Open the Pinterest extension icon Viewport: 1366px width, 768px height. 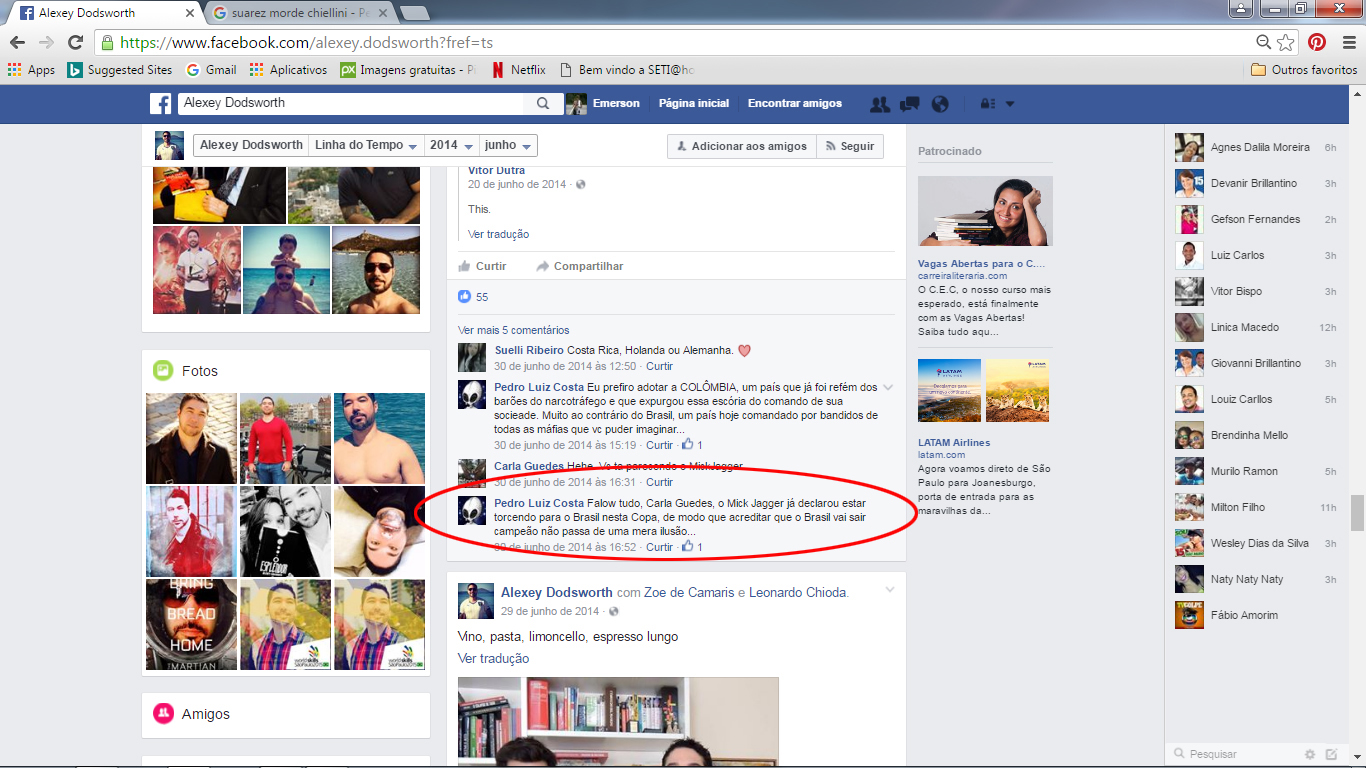(x=1317, y=43)
